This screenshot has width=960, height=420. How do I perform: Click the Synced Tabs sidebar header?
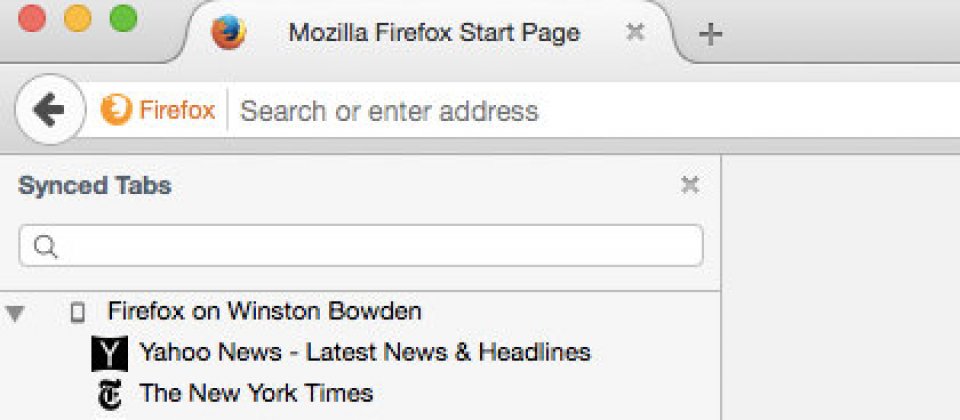click(x=95, y=186)
